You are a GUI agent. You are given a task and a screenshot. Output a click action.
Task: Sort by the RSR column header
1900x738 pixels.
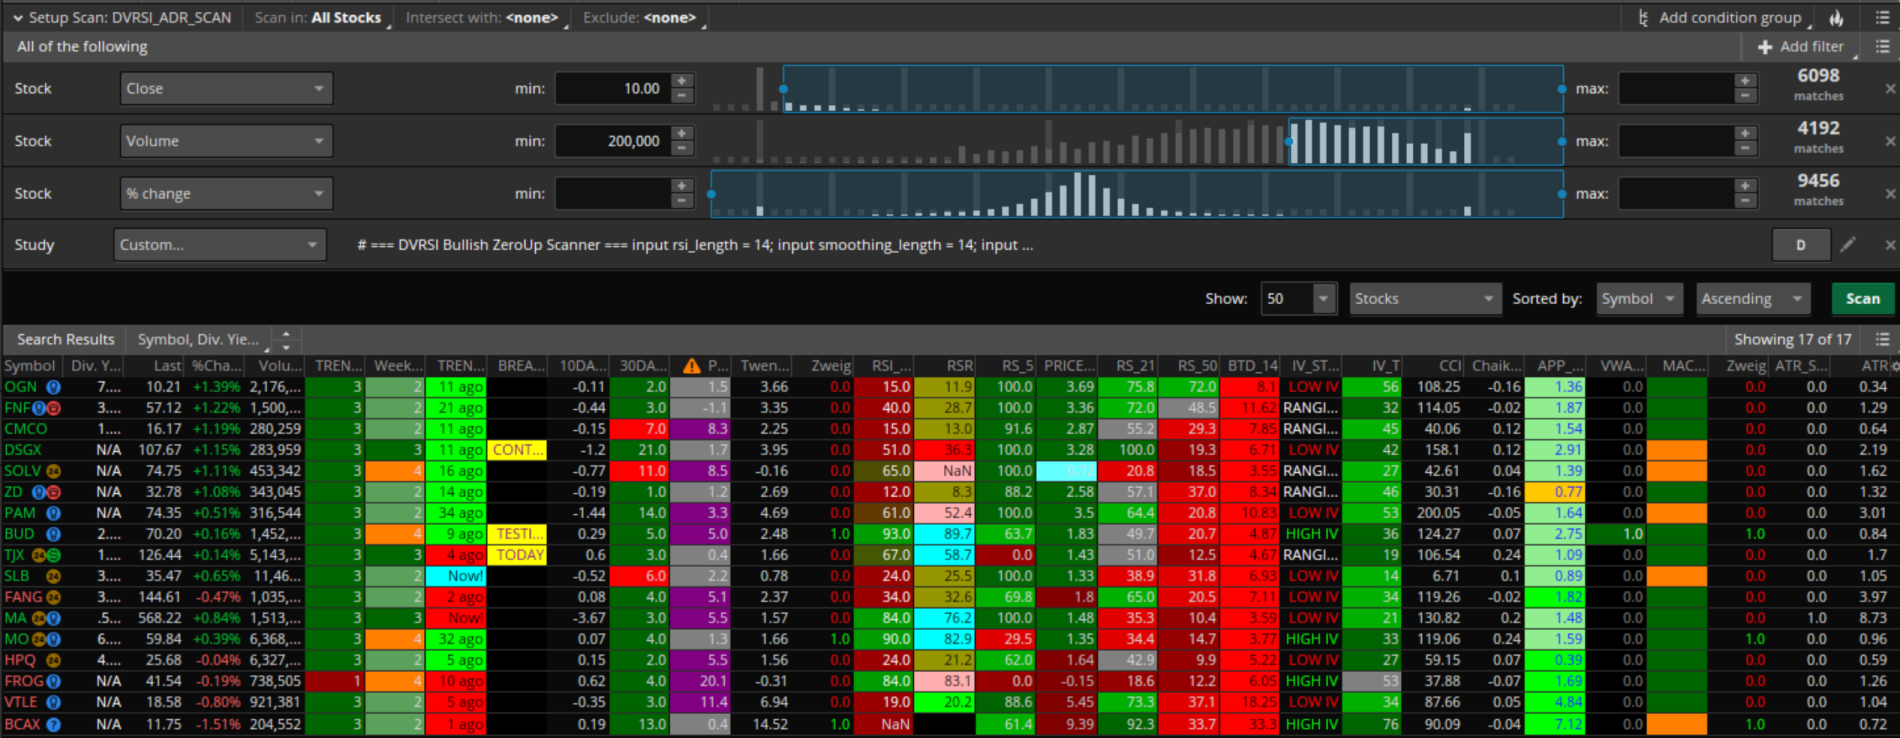coord(945,366)
